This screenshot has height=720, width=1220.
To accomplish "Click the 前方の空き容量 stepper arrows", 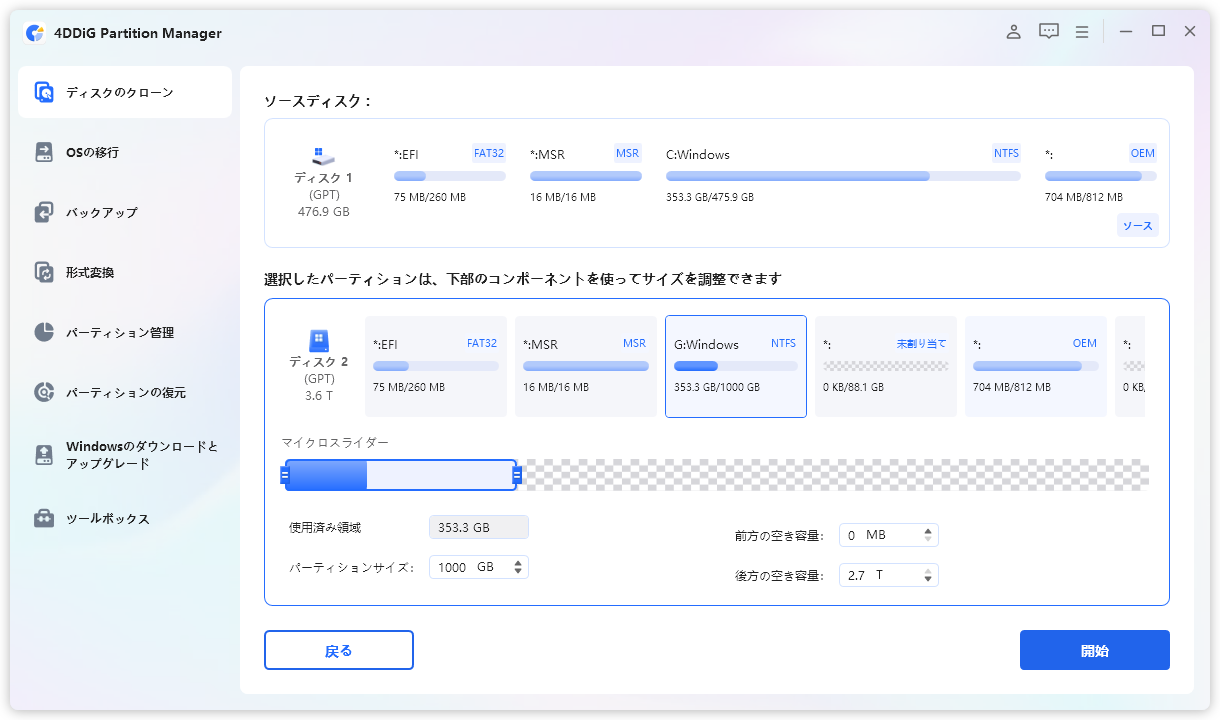I will (x=928, y=535).
